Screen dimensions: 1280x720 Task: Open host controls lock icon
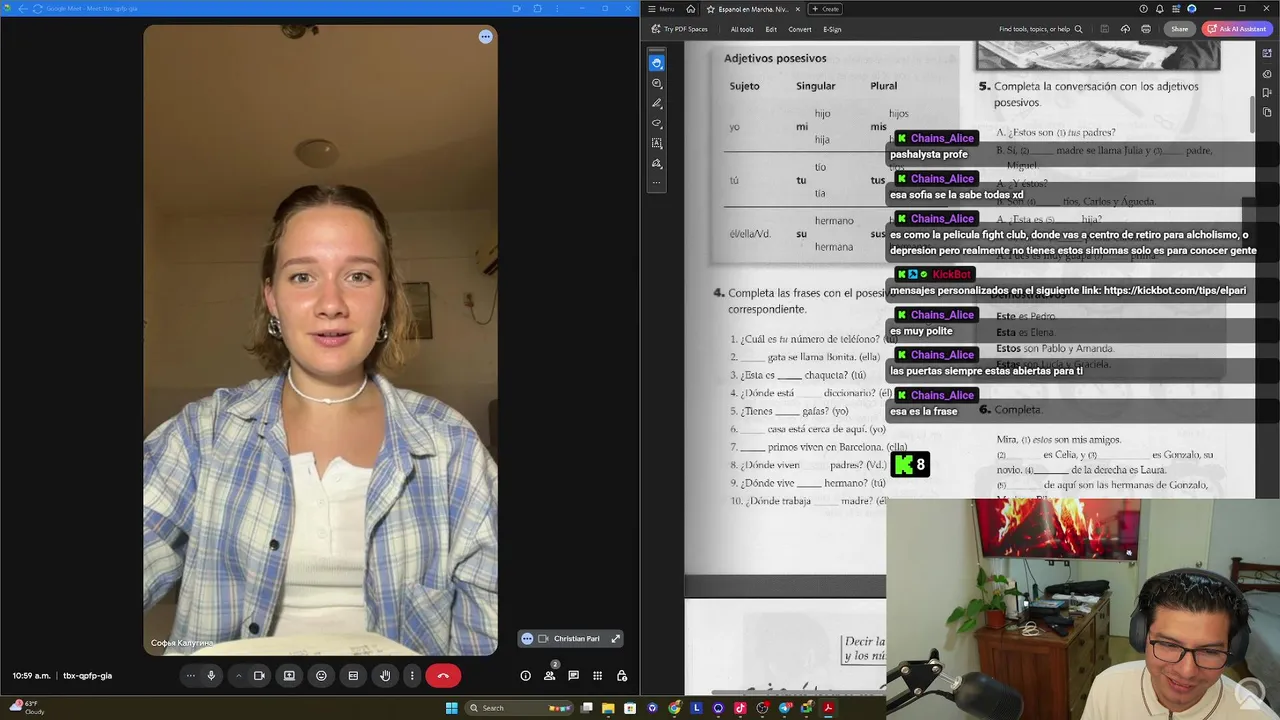[x=622, y=676]
